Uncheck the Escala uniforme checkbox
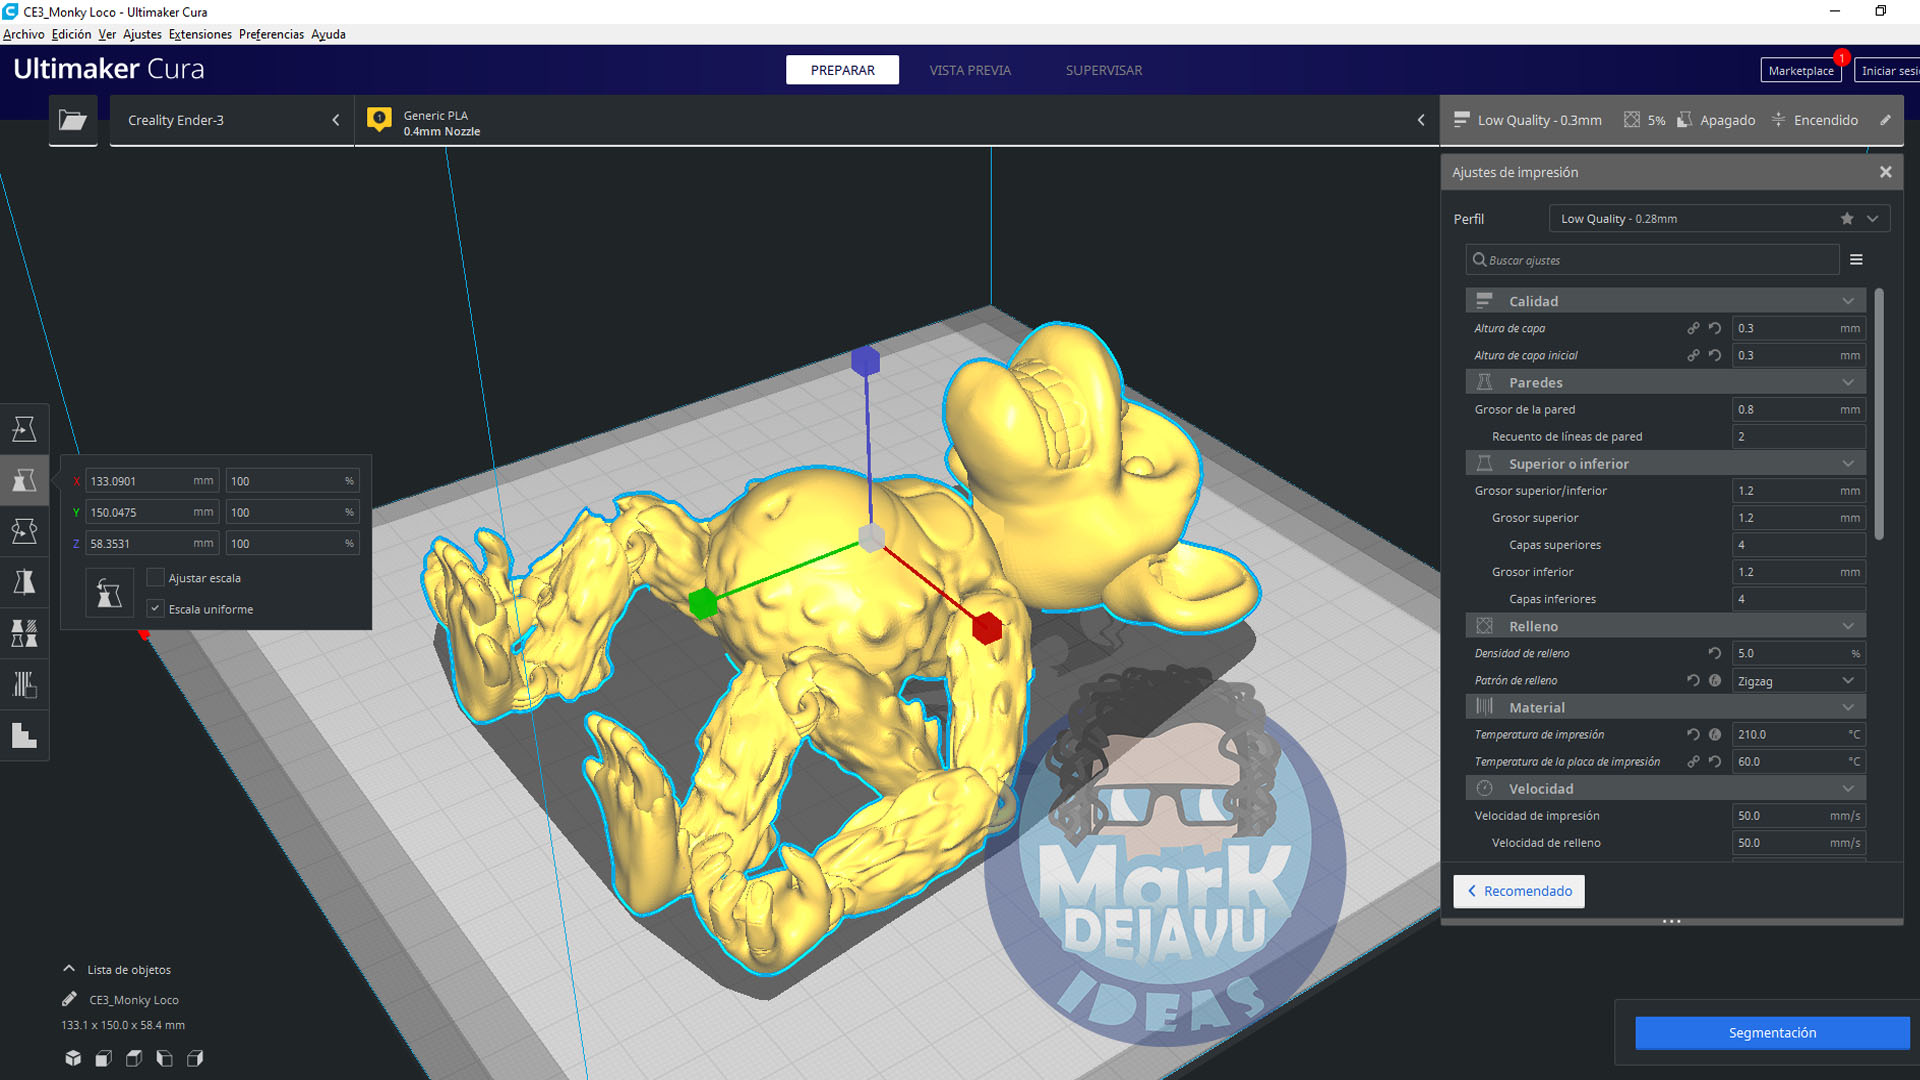This screenshot has height=1080, width=1920. [x=156, y=609]
